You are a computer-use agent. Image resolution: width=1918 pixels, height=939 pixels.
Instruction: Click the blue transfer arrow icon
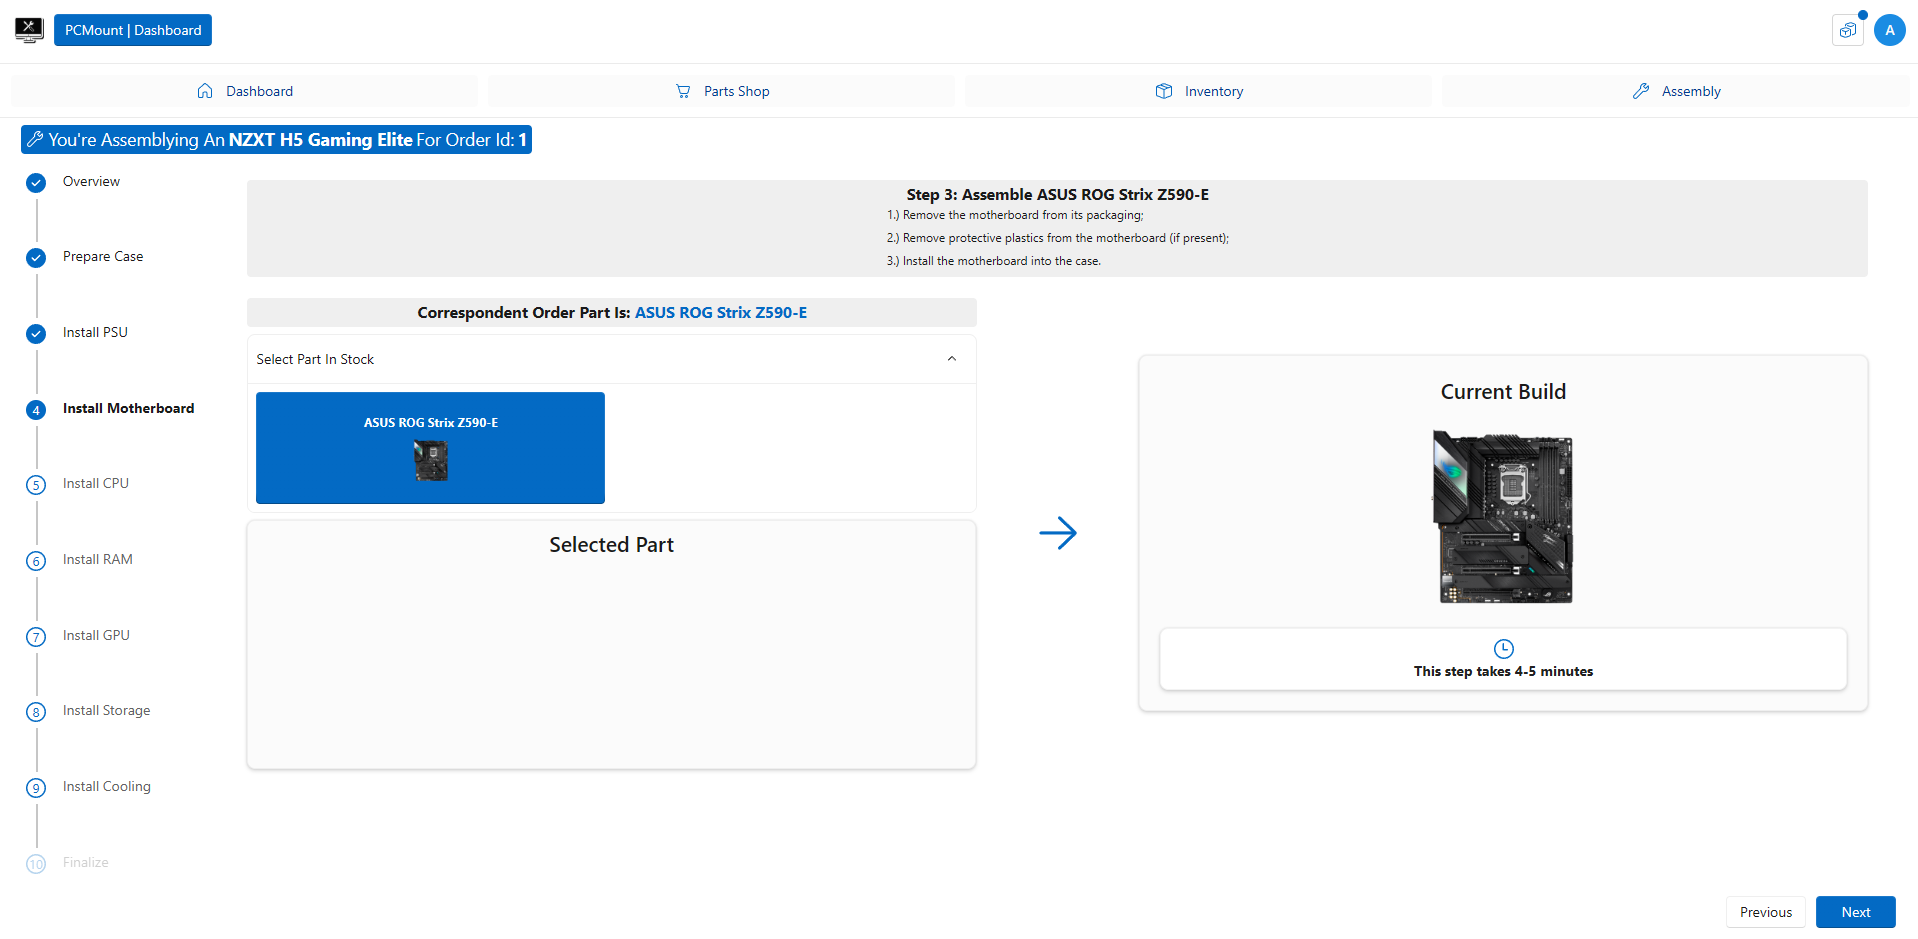(1058, 533)
